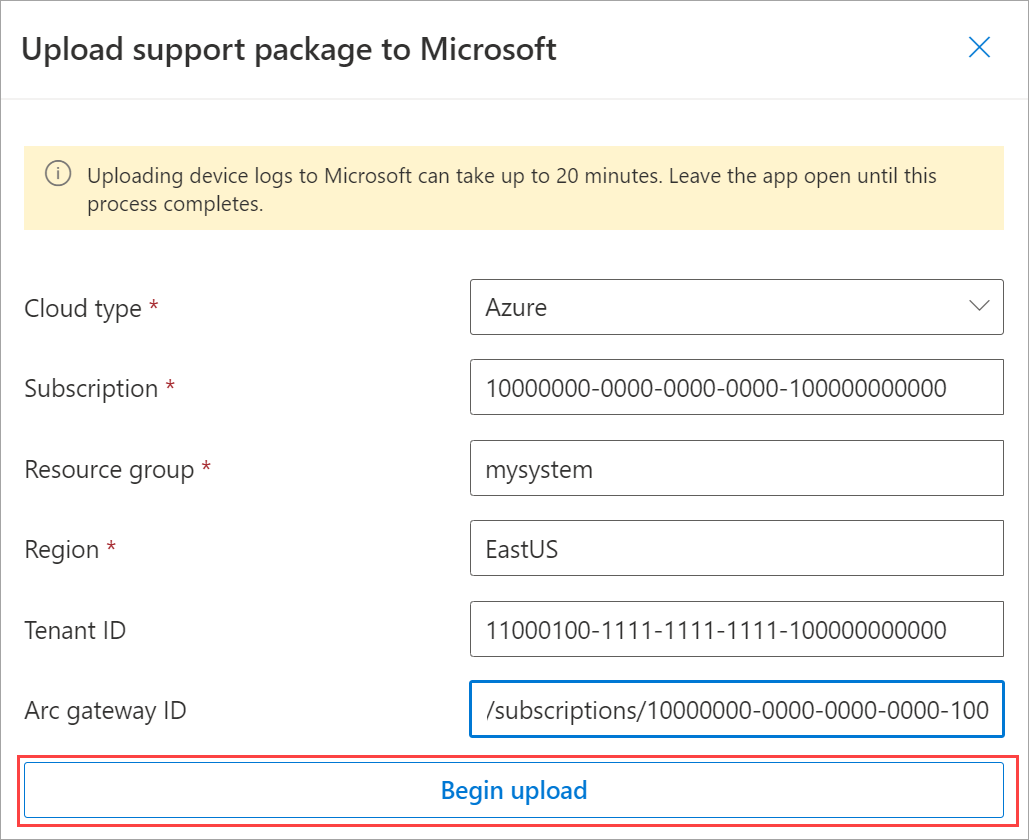Click the required asterisk next to Resource group

point(206,468)
